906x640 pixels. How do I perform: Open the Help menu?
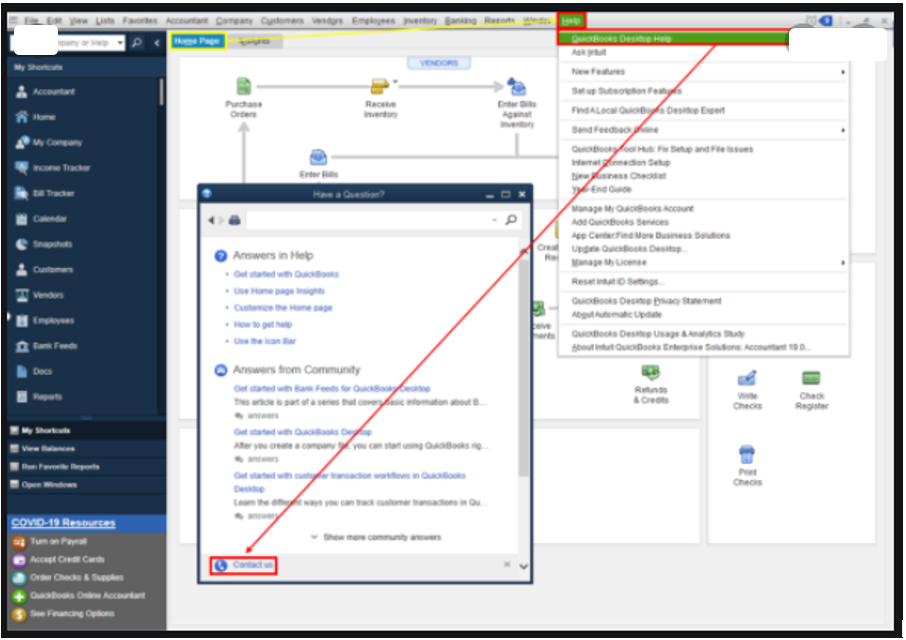571,21
